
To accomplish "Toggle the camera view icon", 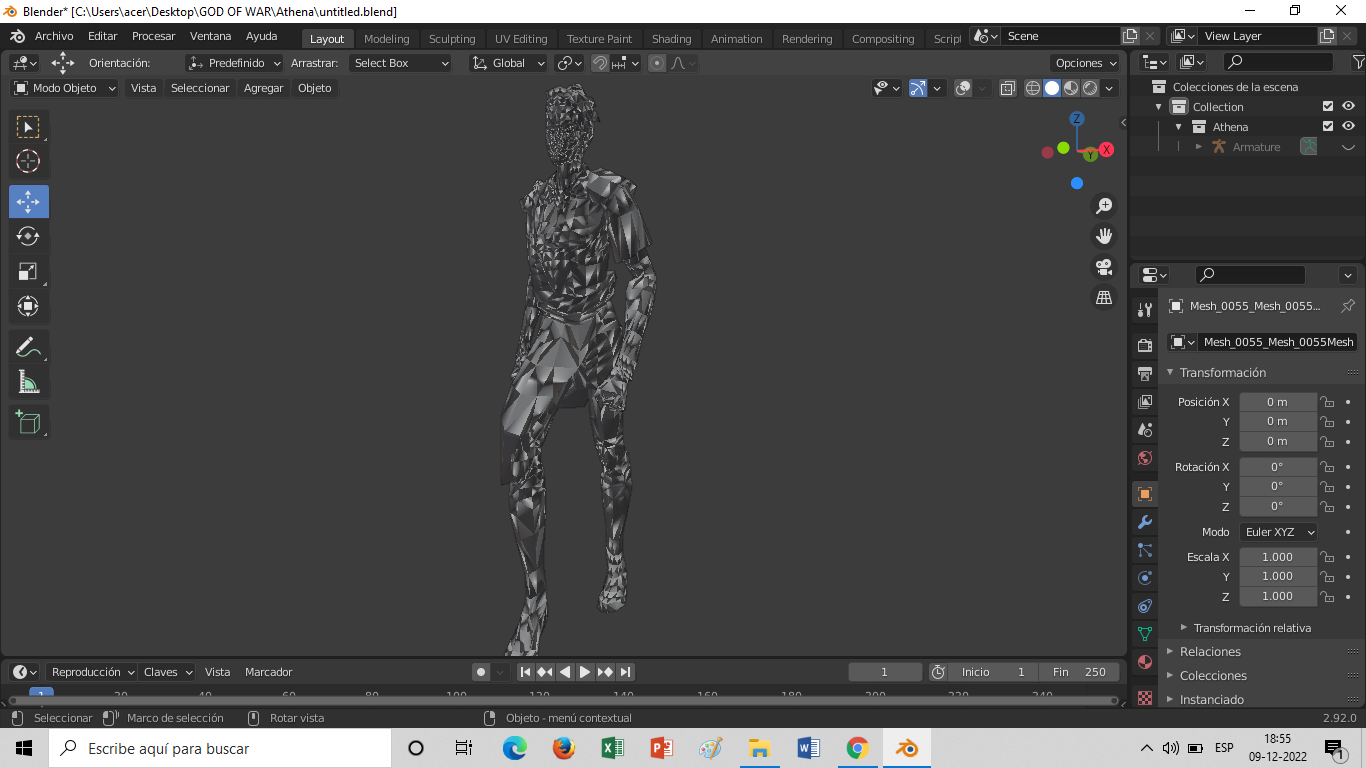I will coord(1104,267).
